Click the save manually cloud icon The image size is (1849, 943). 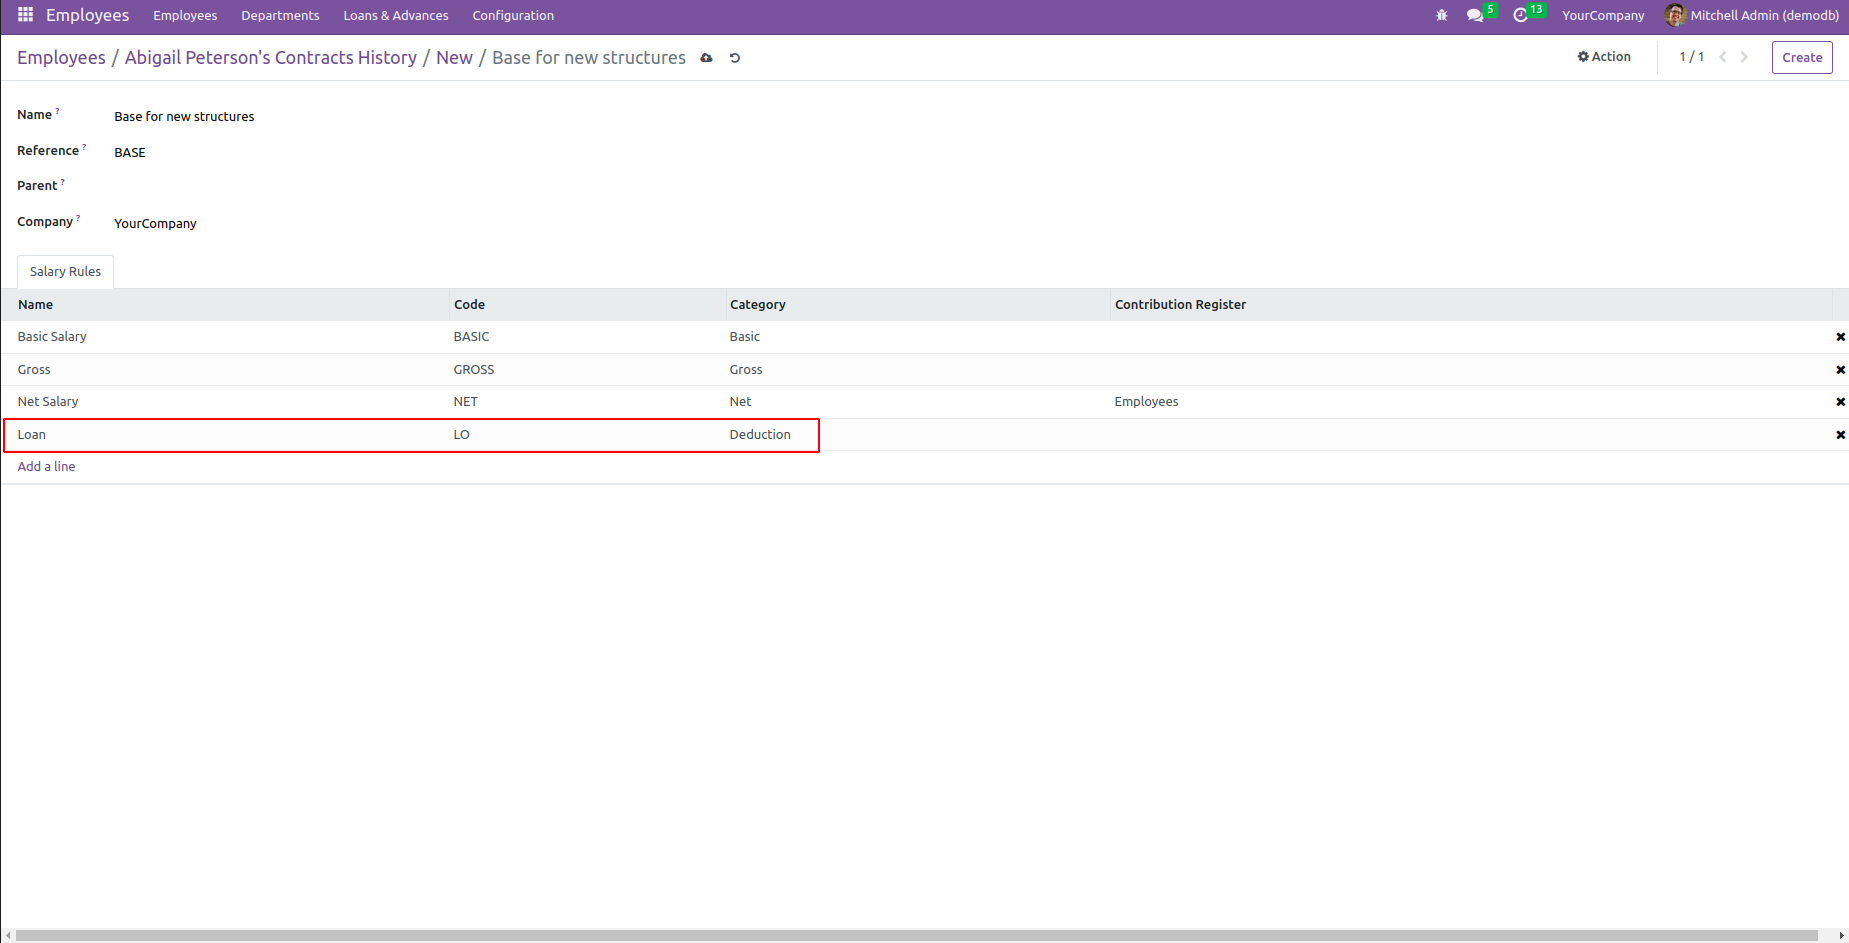tap(706, 58)
